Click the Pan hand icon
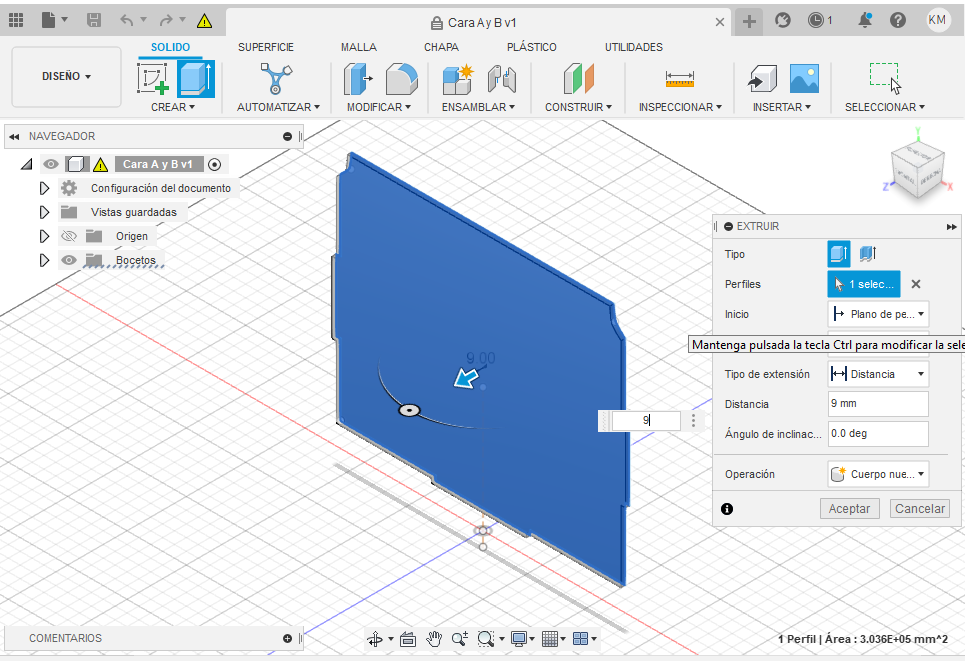The width and height of the screenshot is (965, 661). point(435,638)
